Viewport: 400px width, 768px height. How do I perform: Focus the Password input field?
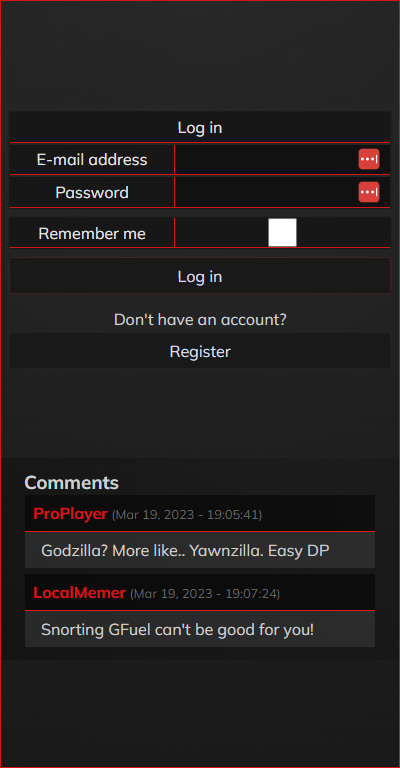click(282, 192)
